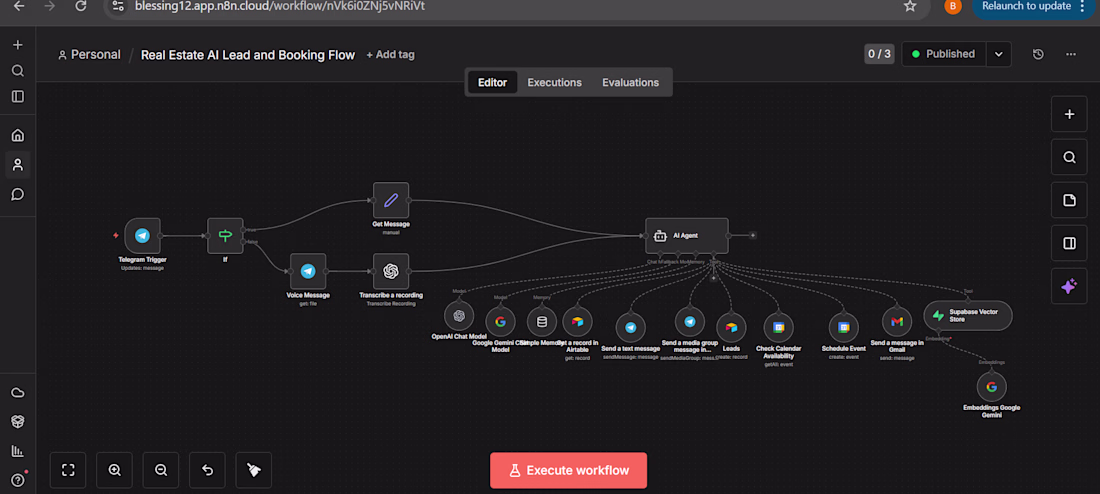
Task: Open the browser profile avatar B
Action: tap(953, 6)
